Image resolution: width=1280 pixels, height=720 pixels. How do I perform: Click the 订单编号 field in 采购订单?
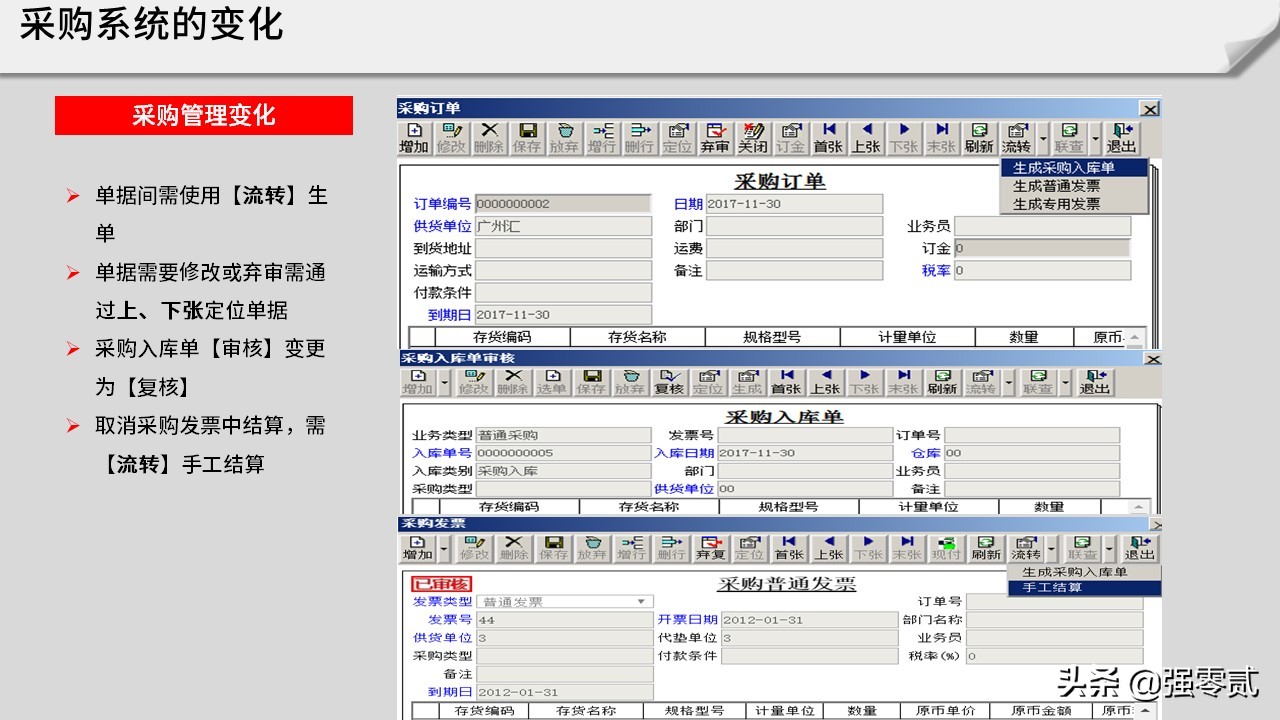click(563, 204)
